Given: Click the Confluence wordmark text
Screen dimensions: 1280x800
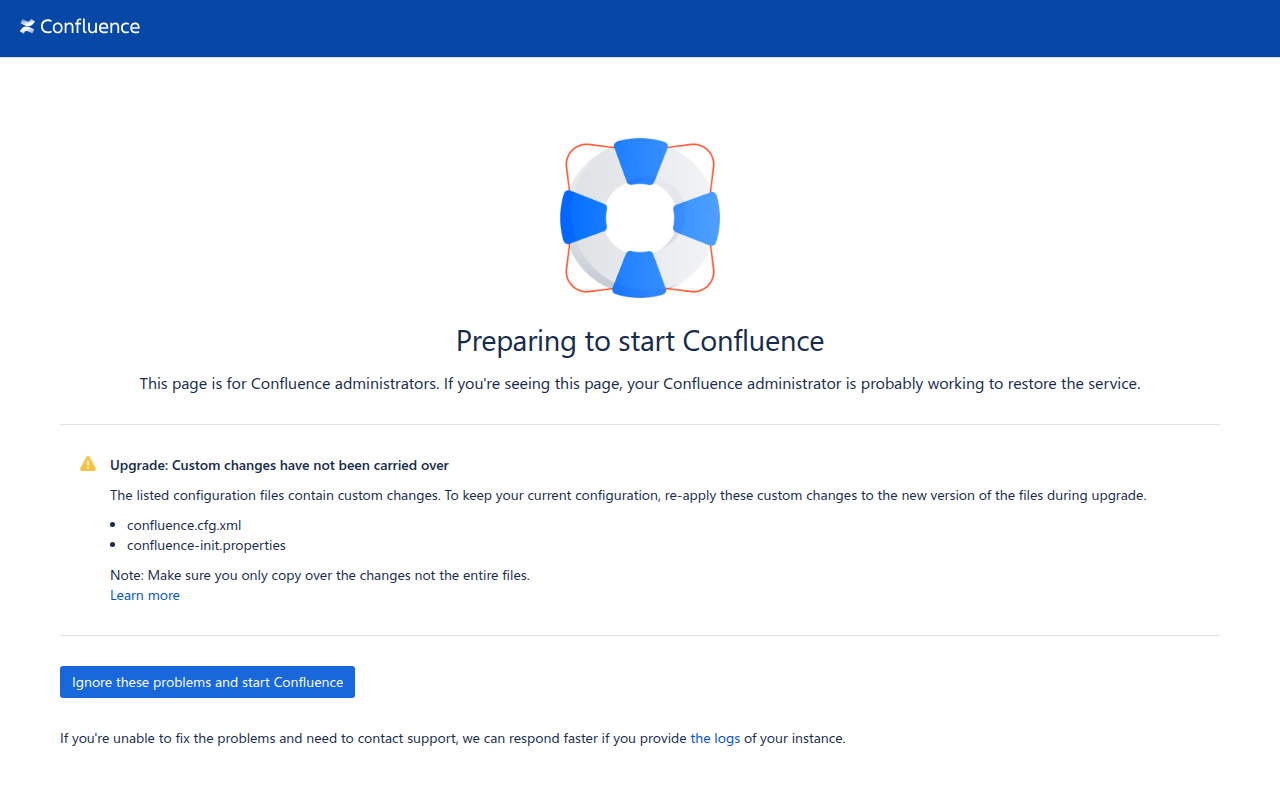Looking at the screenshot, I should click(x=90, y=27).
